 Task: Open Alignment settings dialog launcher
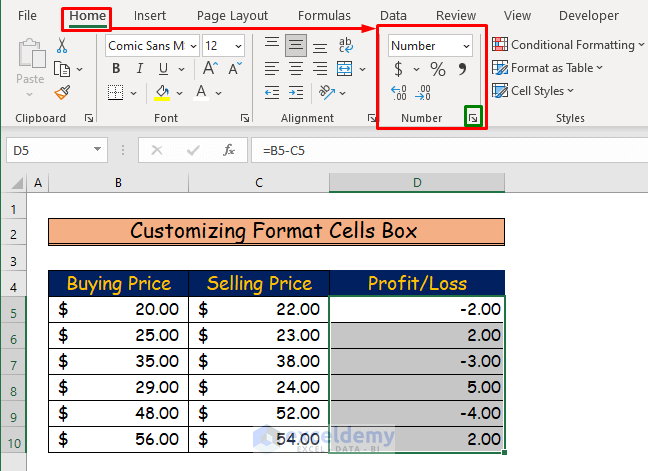372,119
